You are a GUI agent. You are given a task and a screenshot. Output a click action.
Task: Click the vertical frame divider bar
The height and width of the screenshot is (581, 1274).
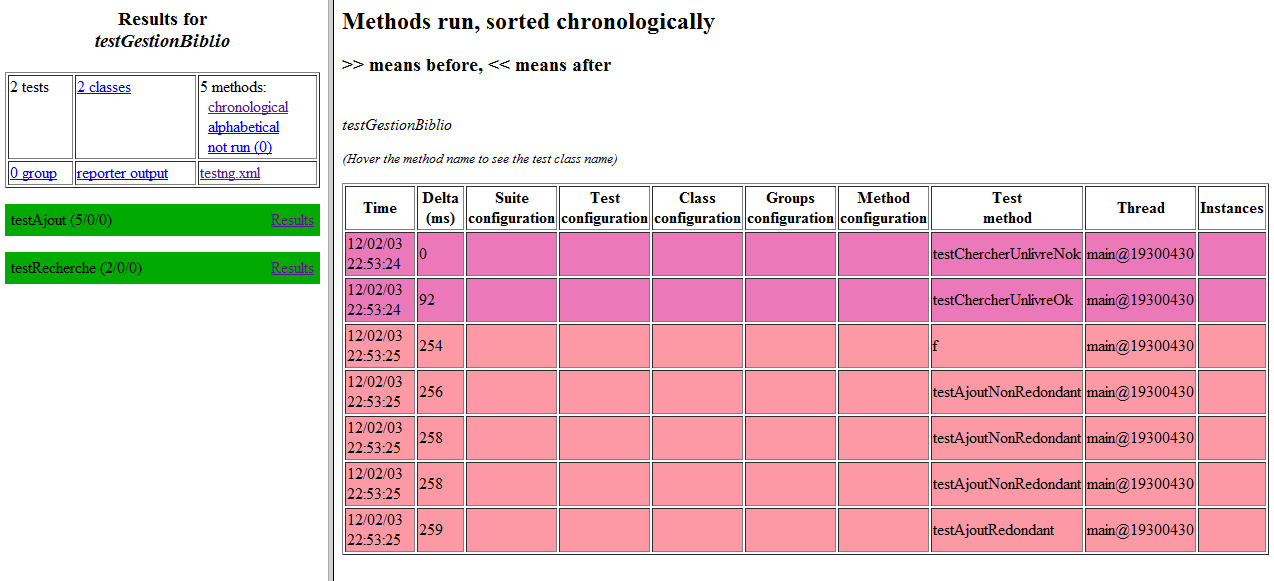[x=330, y=290]
